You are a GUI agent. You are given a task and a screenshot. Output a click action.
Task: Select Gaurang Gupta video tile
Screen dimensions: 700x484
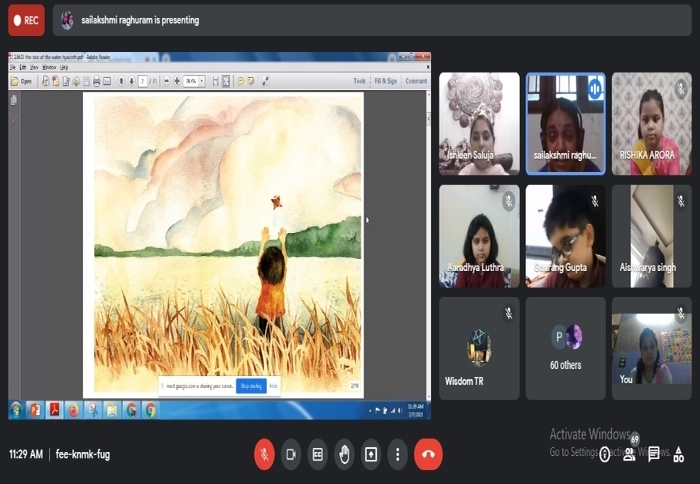[566, 236]
